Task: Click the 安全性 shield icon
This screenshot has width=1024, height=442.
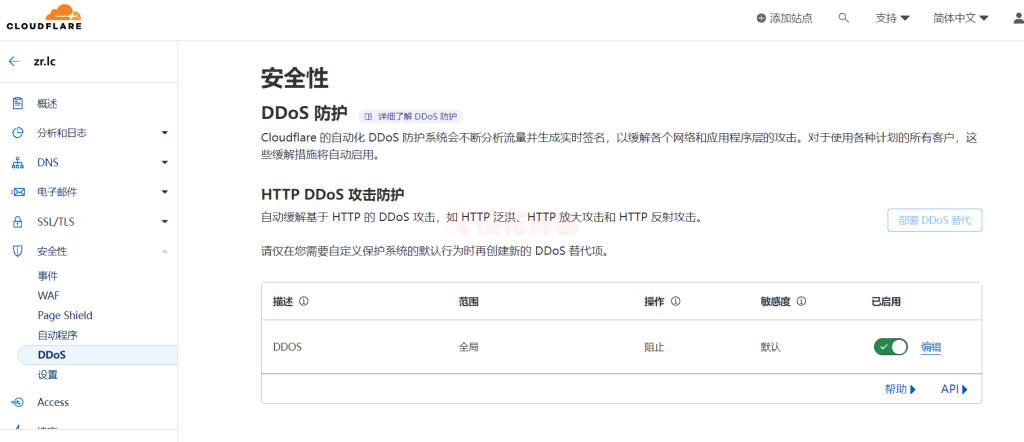Action: pyautogui.click(x=18, y=251)
